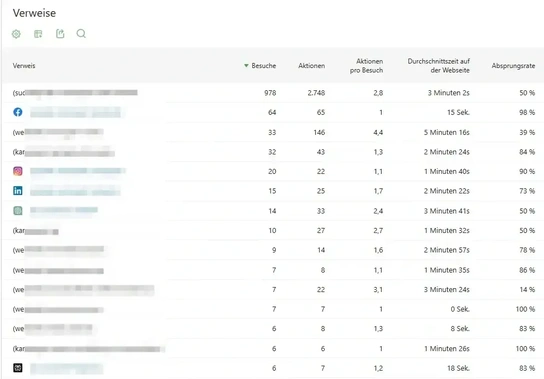Image resolution: width=544 pixels, height=379 pixels.
Task: Click the '15 Sek.' duration value
Action: (458, 112)
